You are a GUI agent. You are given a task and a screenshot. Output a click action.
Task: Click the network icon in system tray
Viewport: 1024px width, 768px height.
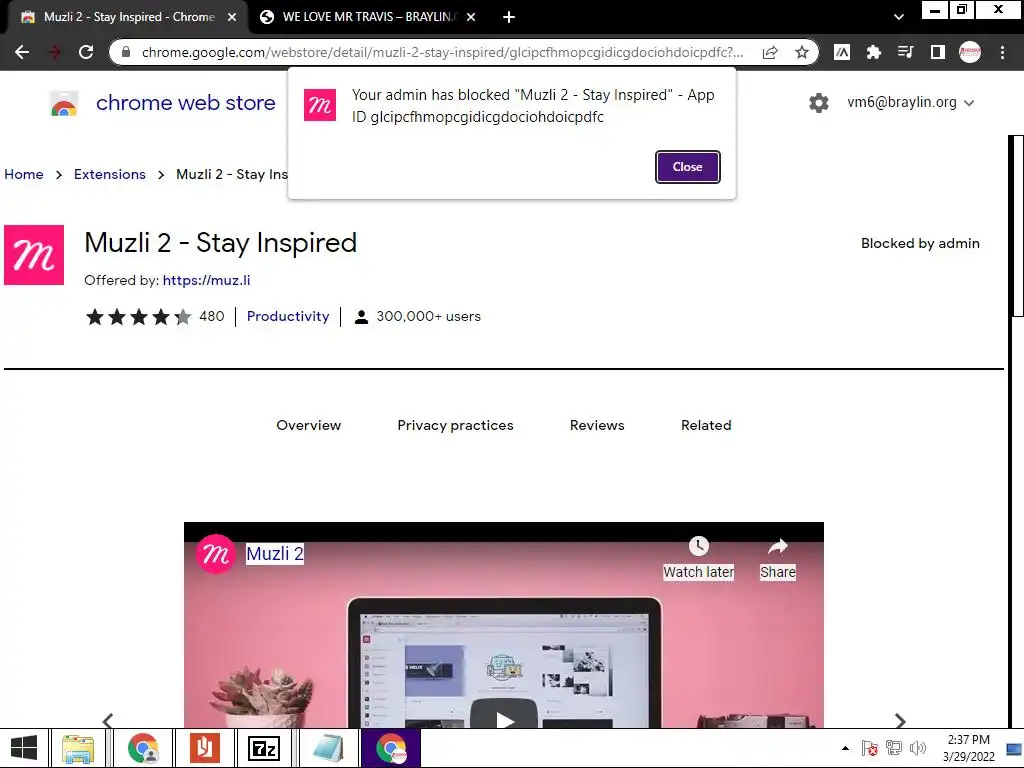[x=893, y=748]
